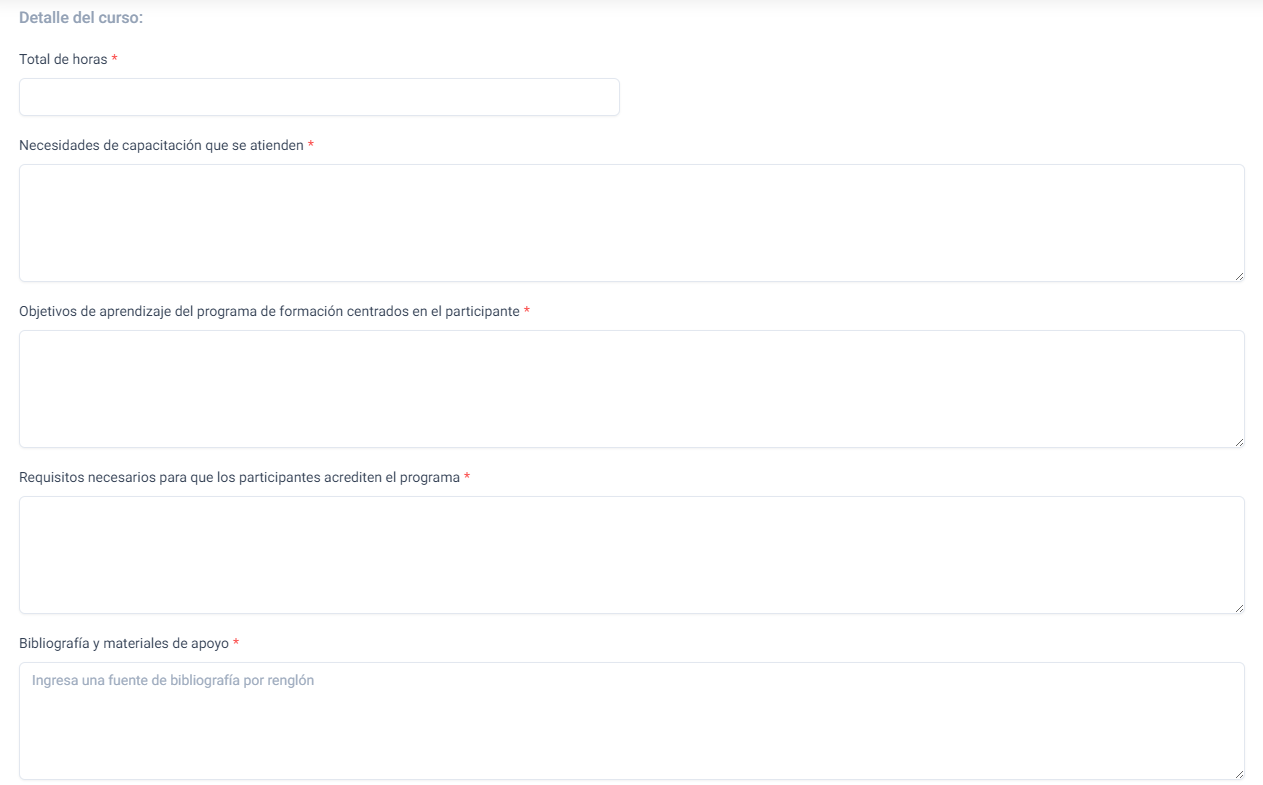Click required asterisk next to Necesidades label

(311, 146)
